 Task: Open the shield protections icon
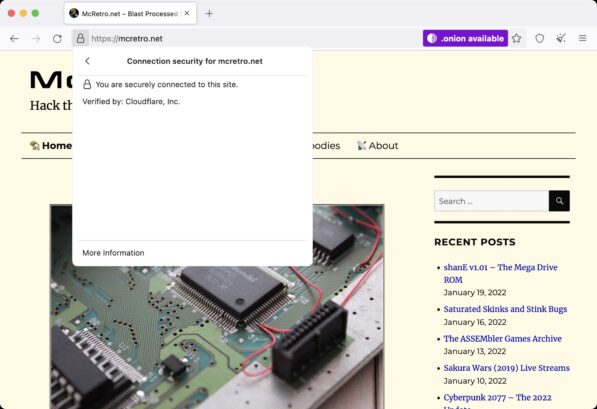[x=540, y=38]
